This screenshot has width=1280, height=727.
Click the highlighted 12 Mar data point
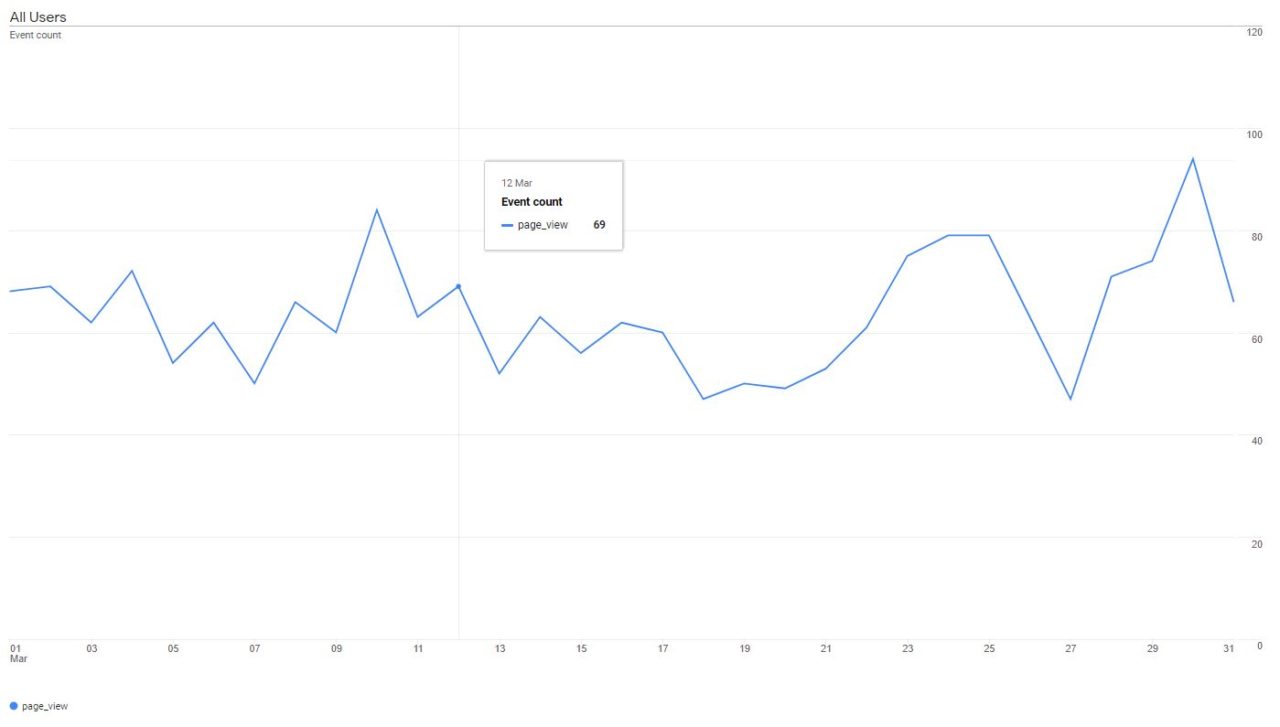(x=459, y=287)
